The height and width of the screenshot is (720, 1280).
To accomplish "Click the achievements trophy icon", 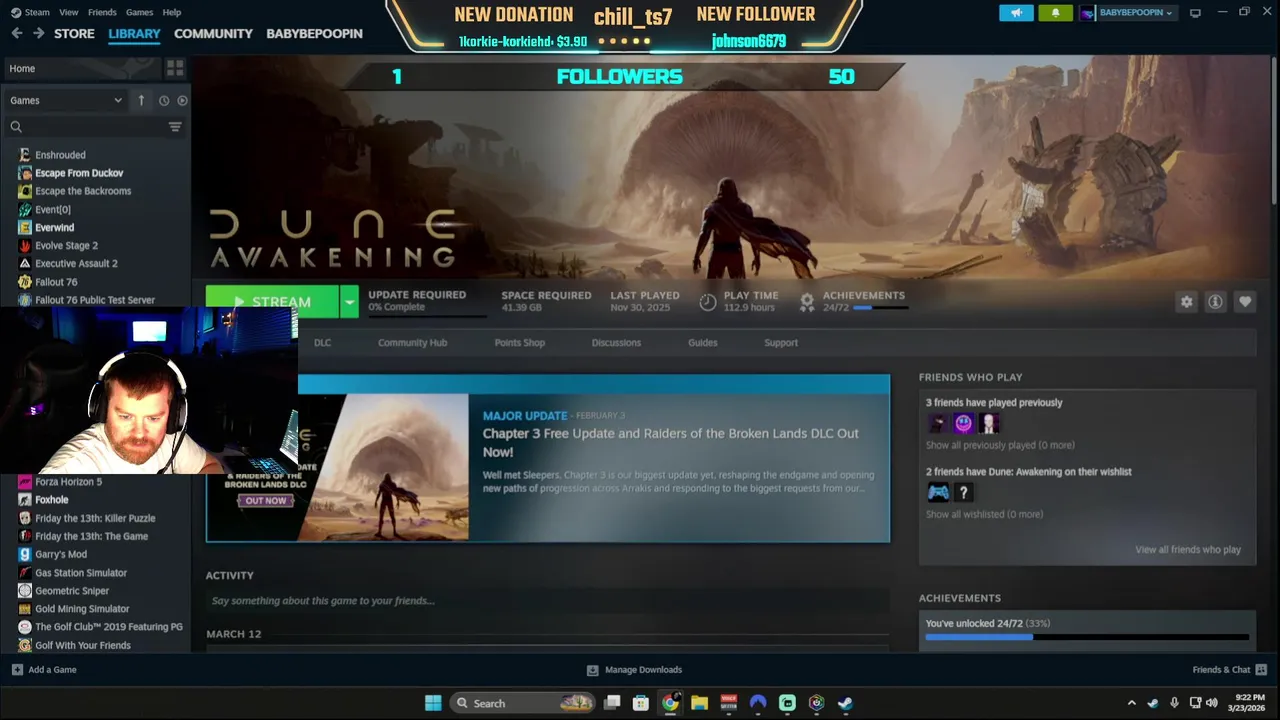I will [x=807, y=302].
